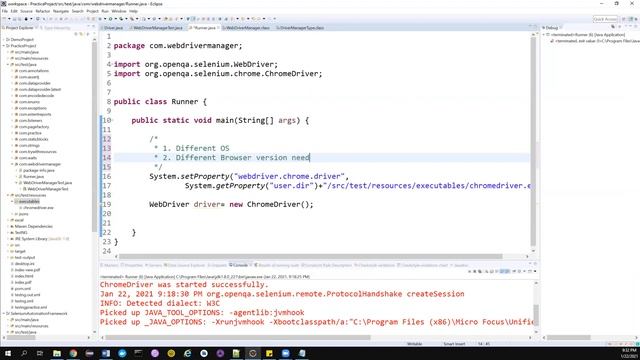
Task: Open File Explorer from the taskbar
Action: tap(57, 353)
